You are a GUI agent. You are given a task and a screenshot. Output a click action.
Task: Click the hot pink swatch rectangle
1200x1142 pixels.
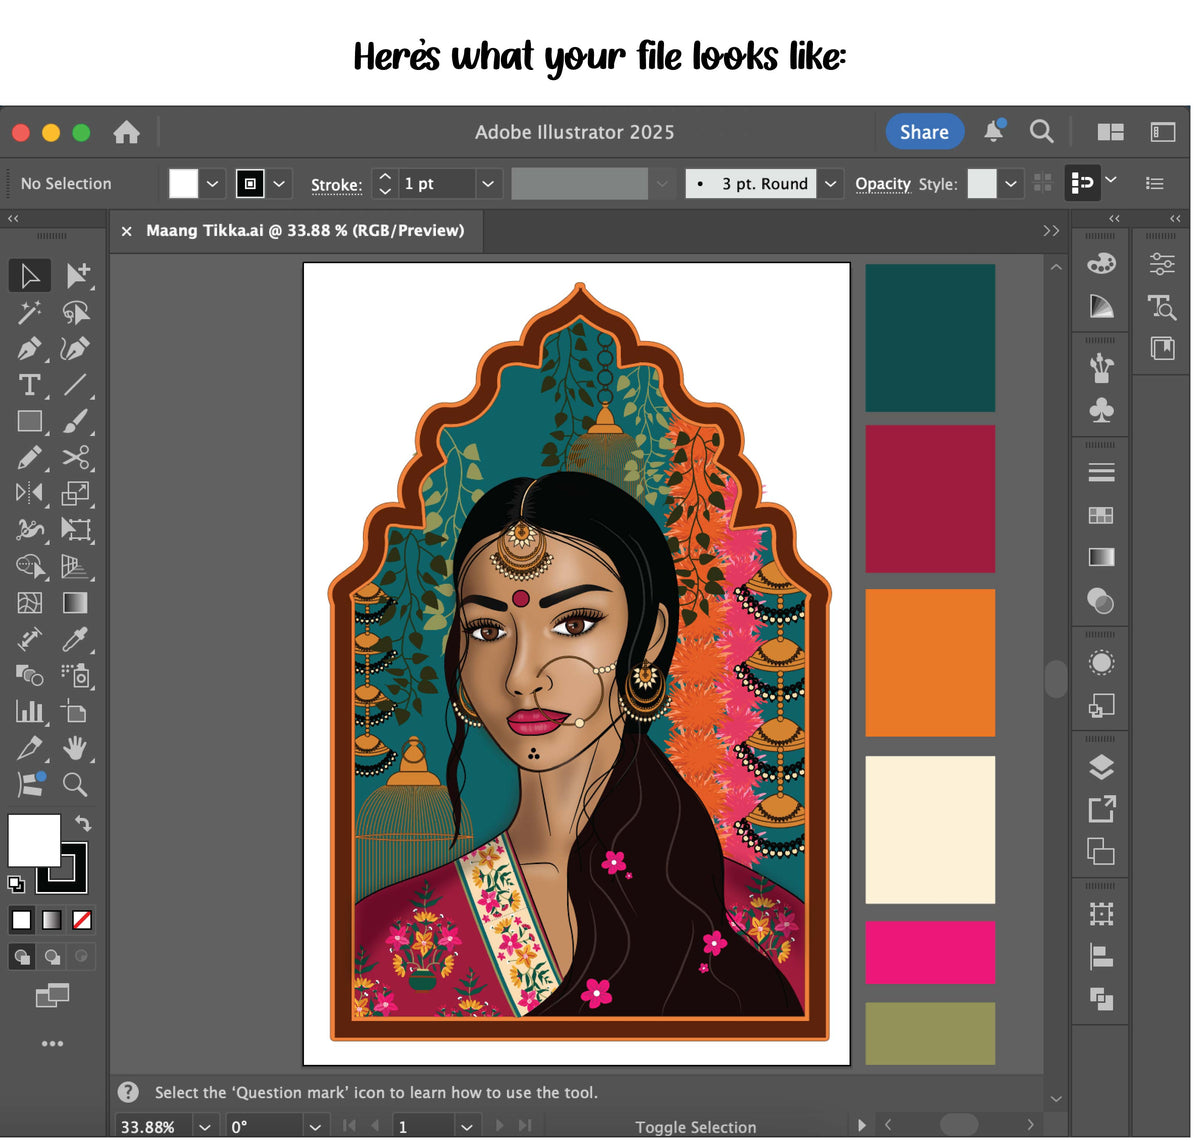[930, 952]
